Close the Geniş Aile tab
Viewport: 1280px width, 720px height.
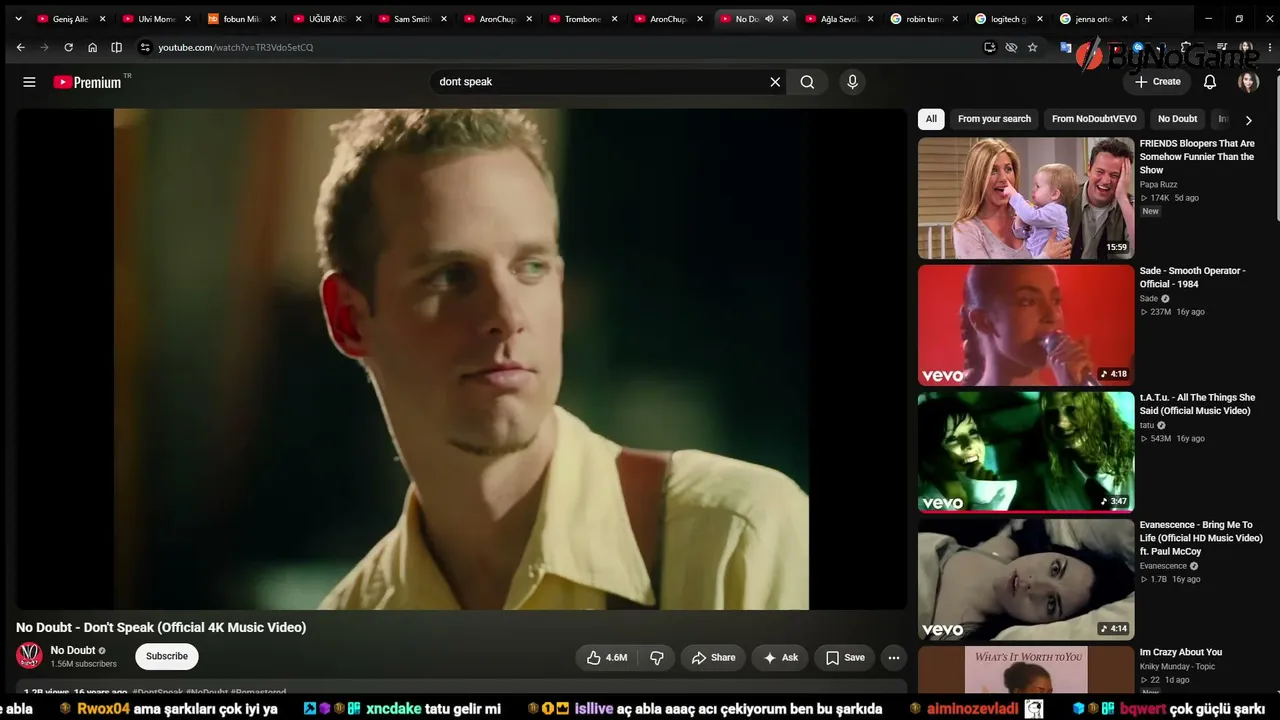click(102, 19)
